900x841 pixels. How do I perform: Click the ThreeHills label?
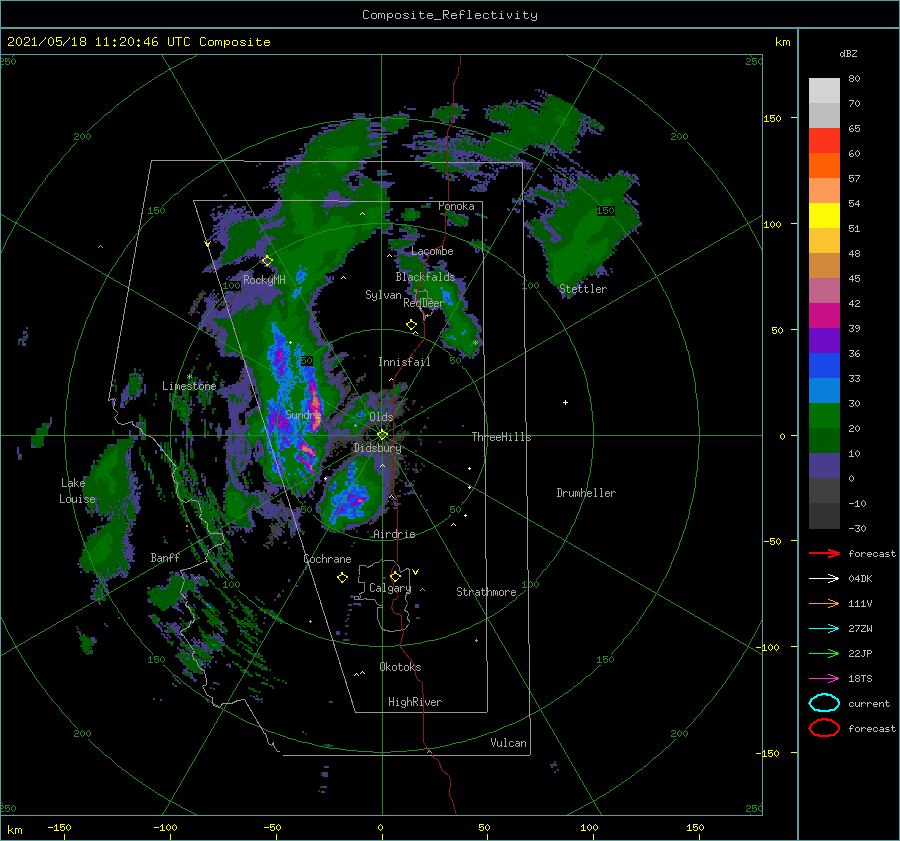pyautogui.click(x=502, y=437)
